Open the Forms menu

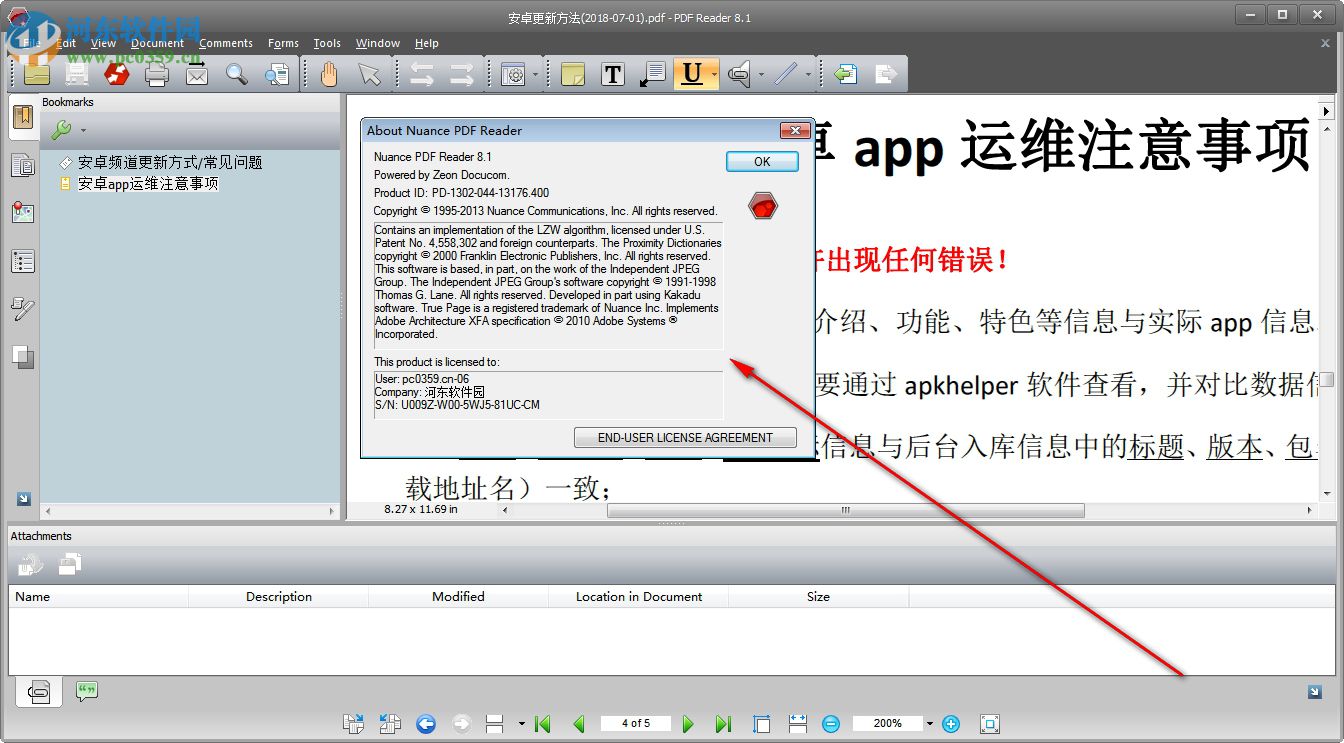[x=283, y=43]
